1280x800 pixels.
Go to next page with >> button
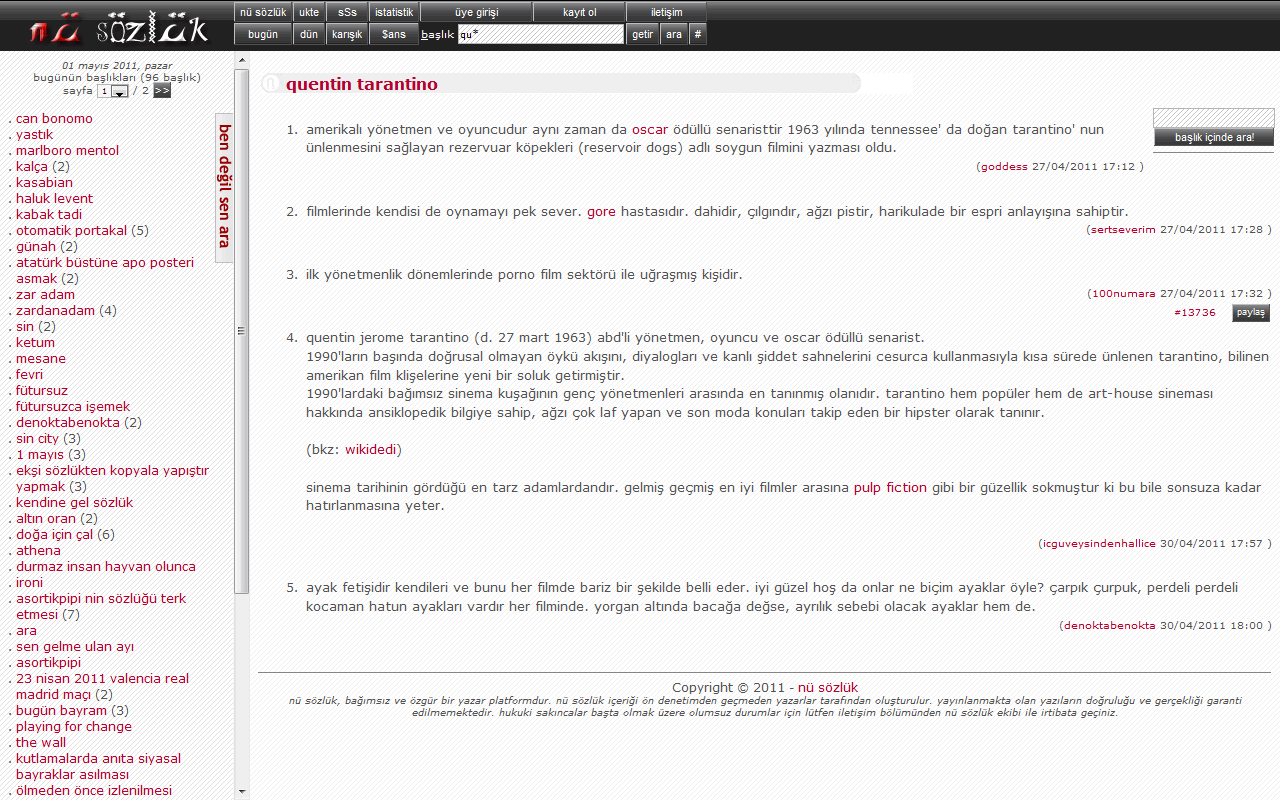click(161, 91)
